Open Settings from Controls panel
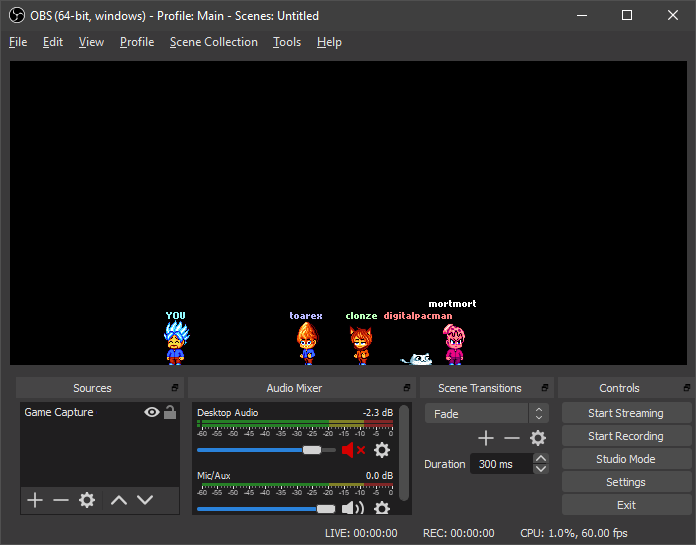This screenshot has width=696, height=545. pos(626,482)
